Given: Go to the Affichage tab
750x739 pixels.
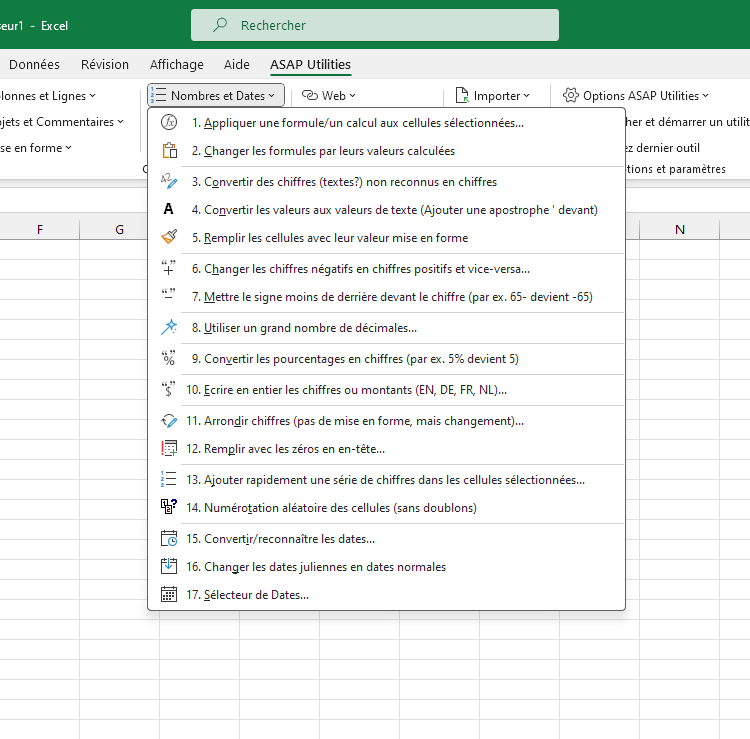Looking at the screenshot, I should [x=176, y=64].
